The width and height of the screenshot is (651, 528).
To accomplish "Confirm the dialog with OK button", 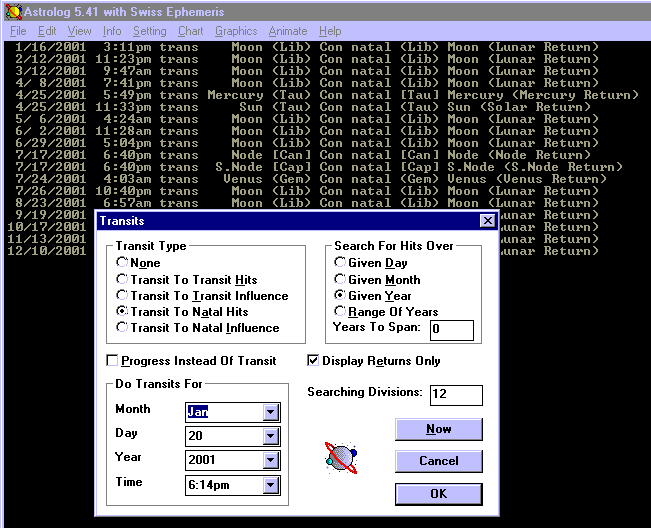I will [x=438, y=494].
